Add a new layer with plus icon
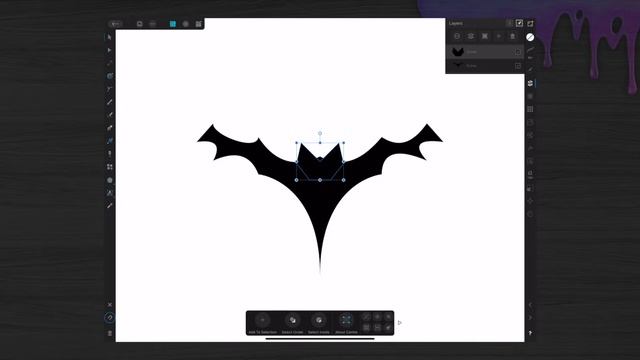Screen dimensions: 640x360 (x=498, y=36)
